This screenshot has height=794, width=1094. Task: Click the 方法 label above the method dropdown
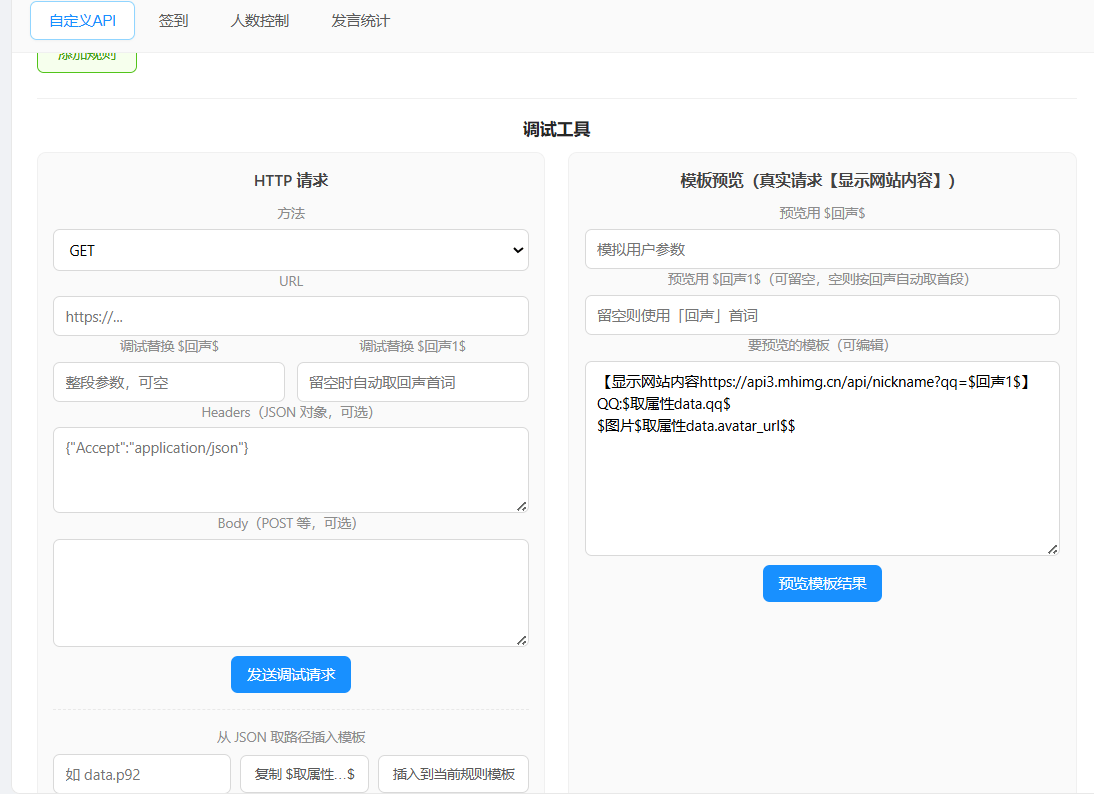[x=291, y=214]
